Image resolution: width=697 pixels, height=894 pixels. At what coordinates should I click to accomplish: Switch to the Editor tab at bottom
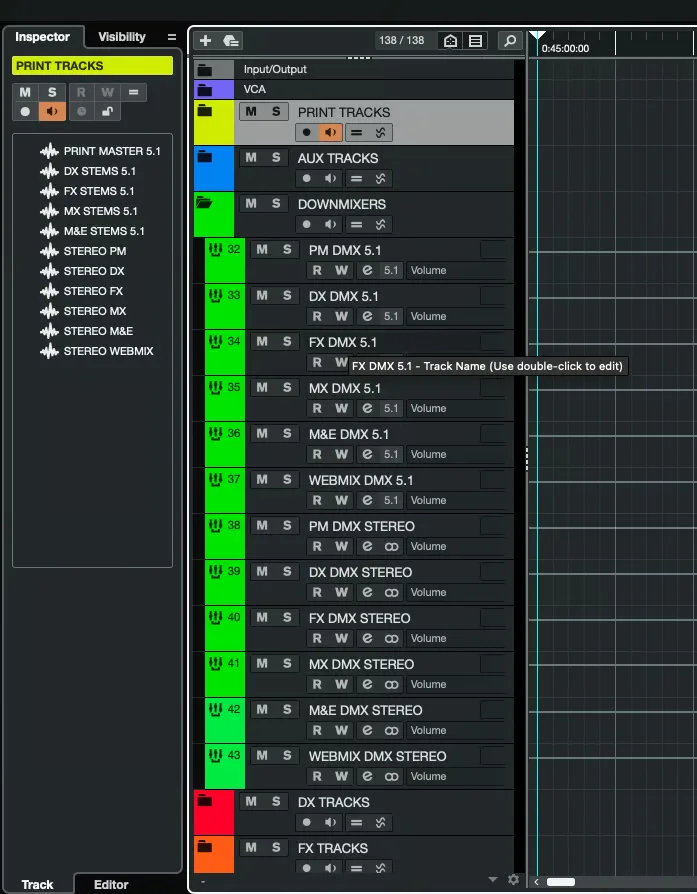[111, 884]
